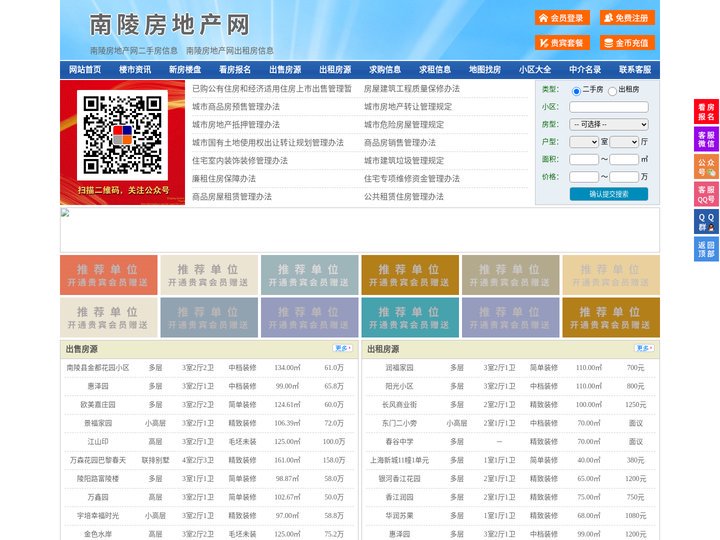Open the 房型 可选择 dropdown

pos(609,124)
